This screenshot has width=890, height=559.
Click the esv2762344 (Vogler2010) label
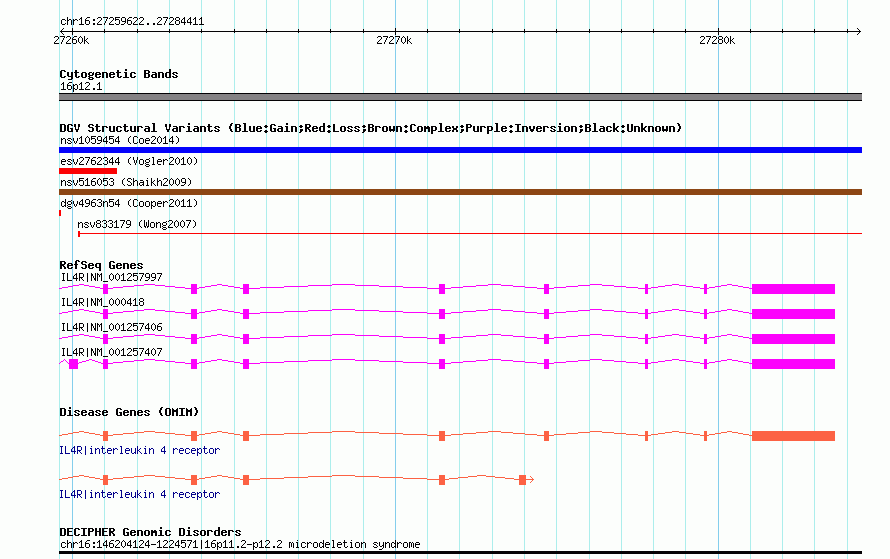click(129, 161)
